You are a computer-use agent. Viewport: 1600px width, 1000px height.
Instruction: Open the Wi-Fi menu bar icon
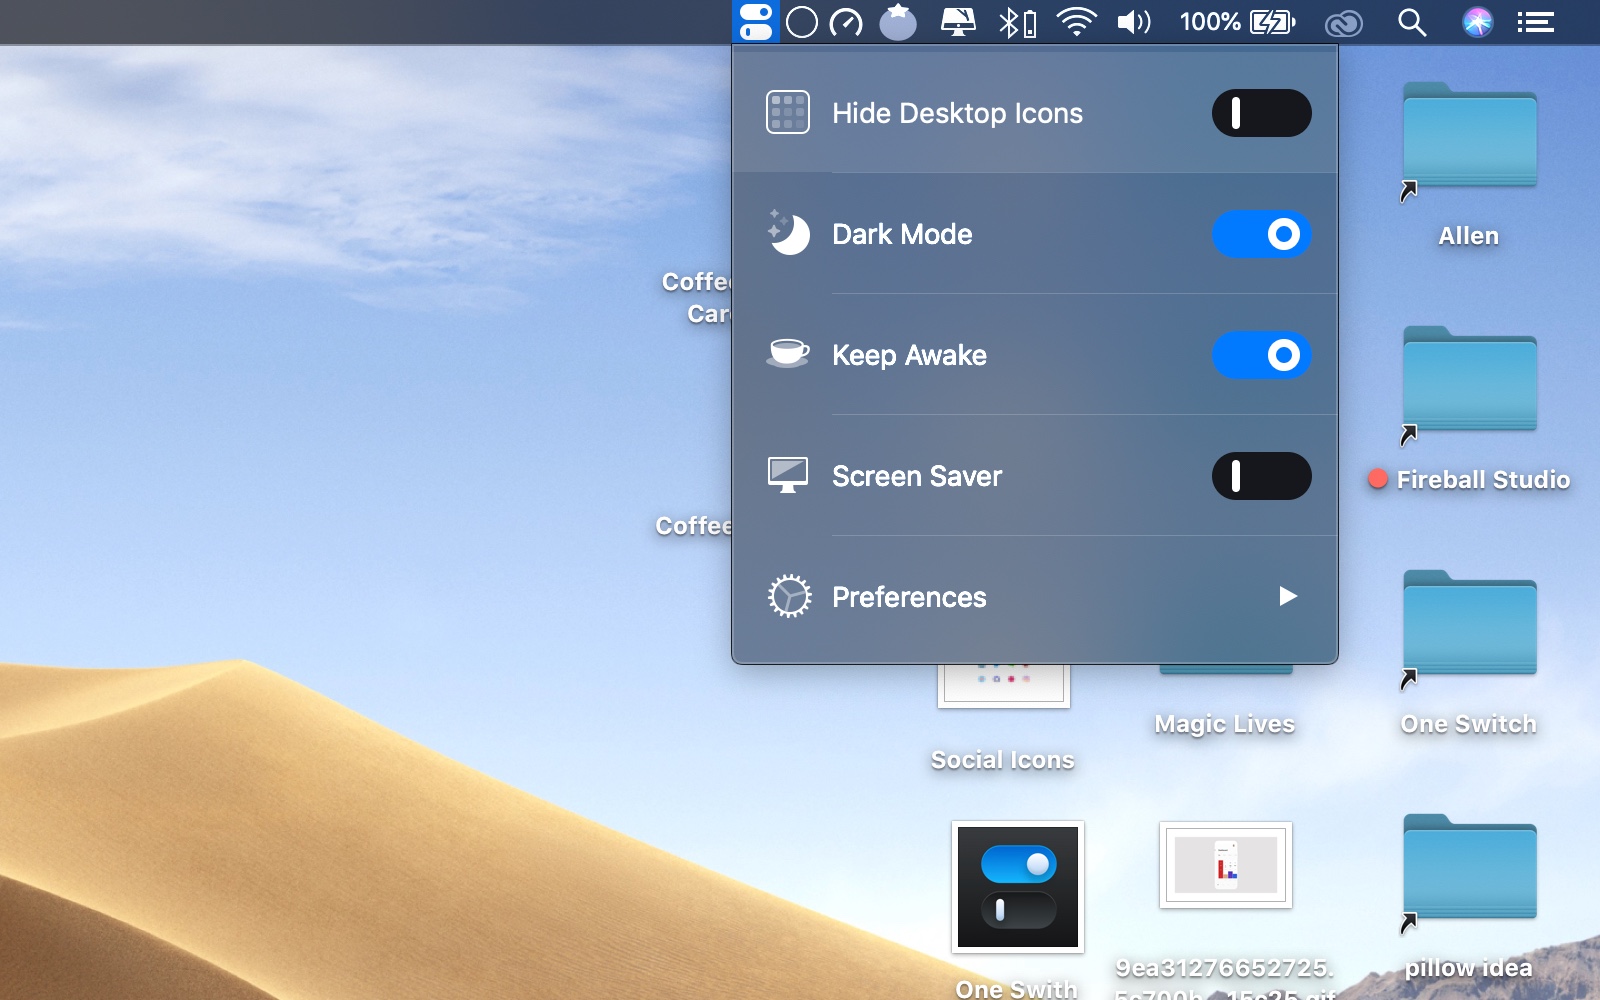(x=1076, y=22)
